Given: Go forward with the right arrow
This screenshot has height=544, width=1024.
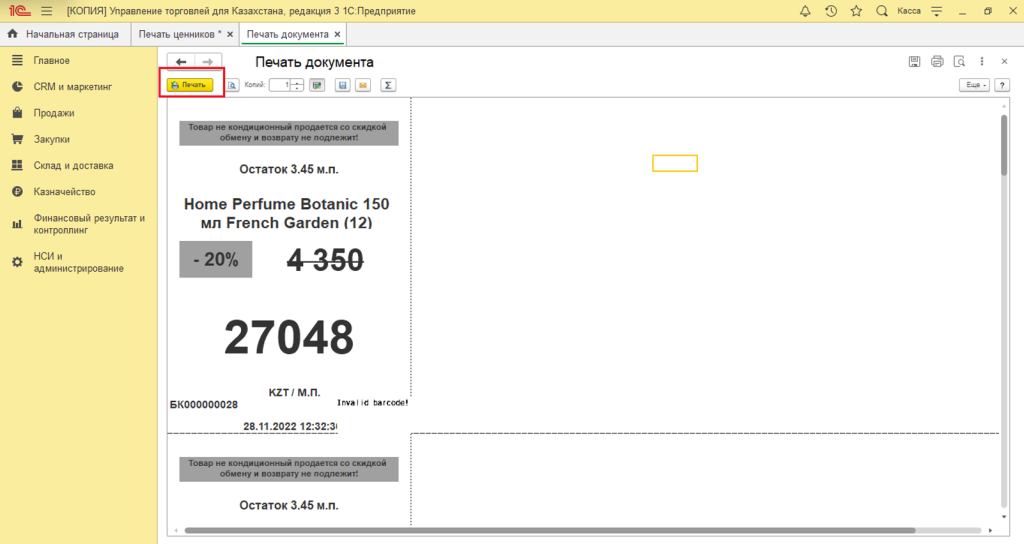Looking at the screenshot, I should [x=208, y=62].
